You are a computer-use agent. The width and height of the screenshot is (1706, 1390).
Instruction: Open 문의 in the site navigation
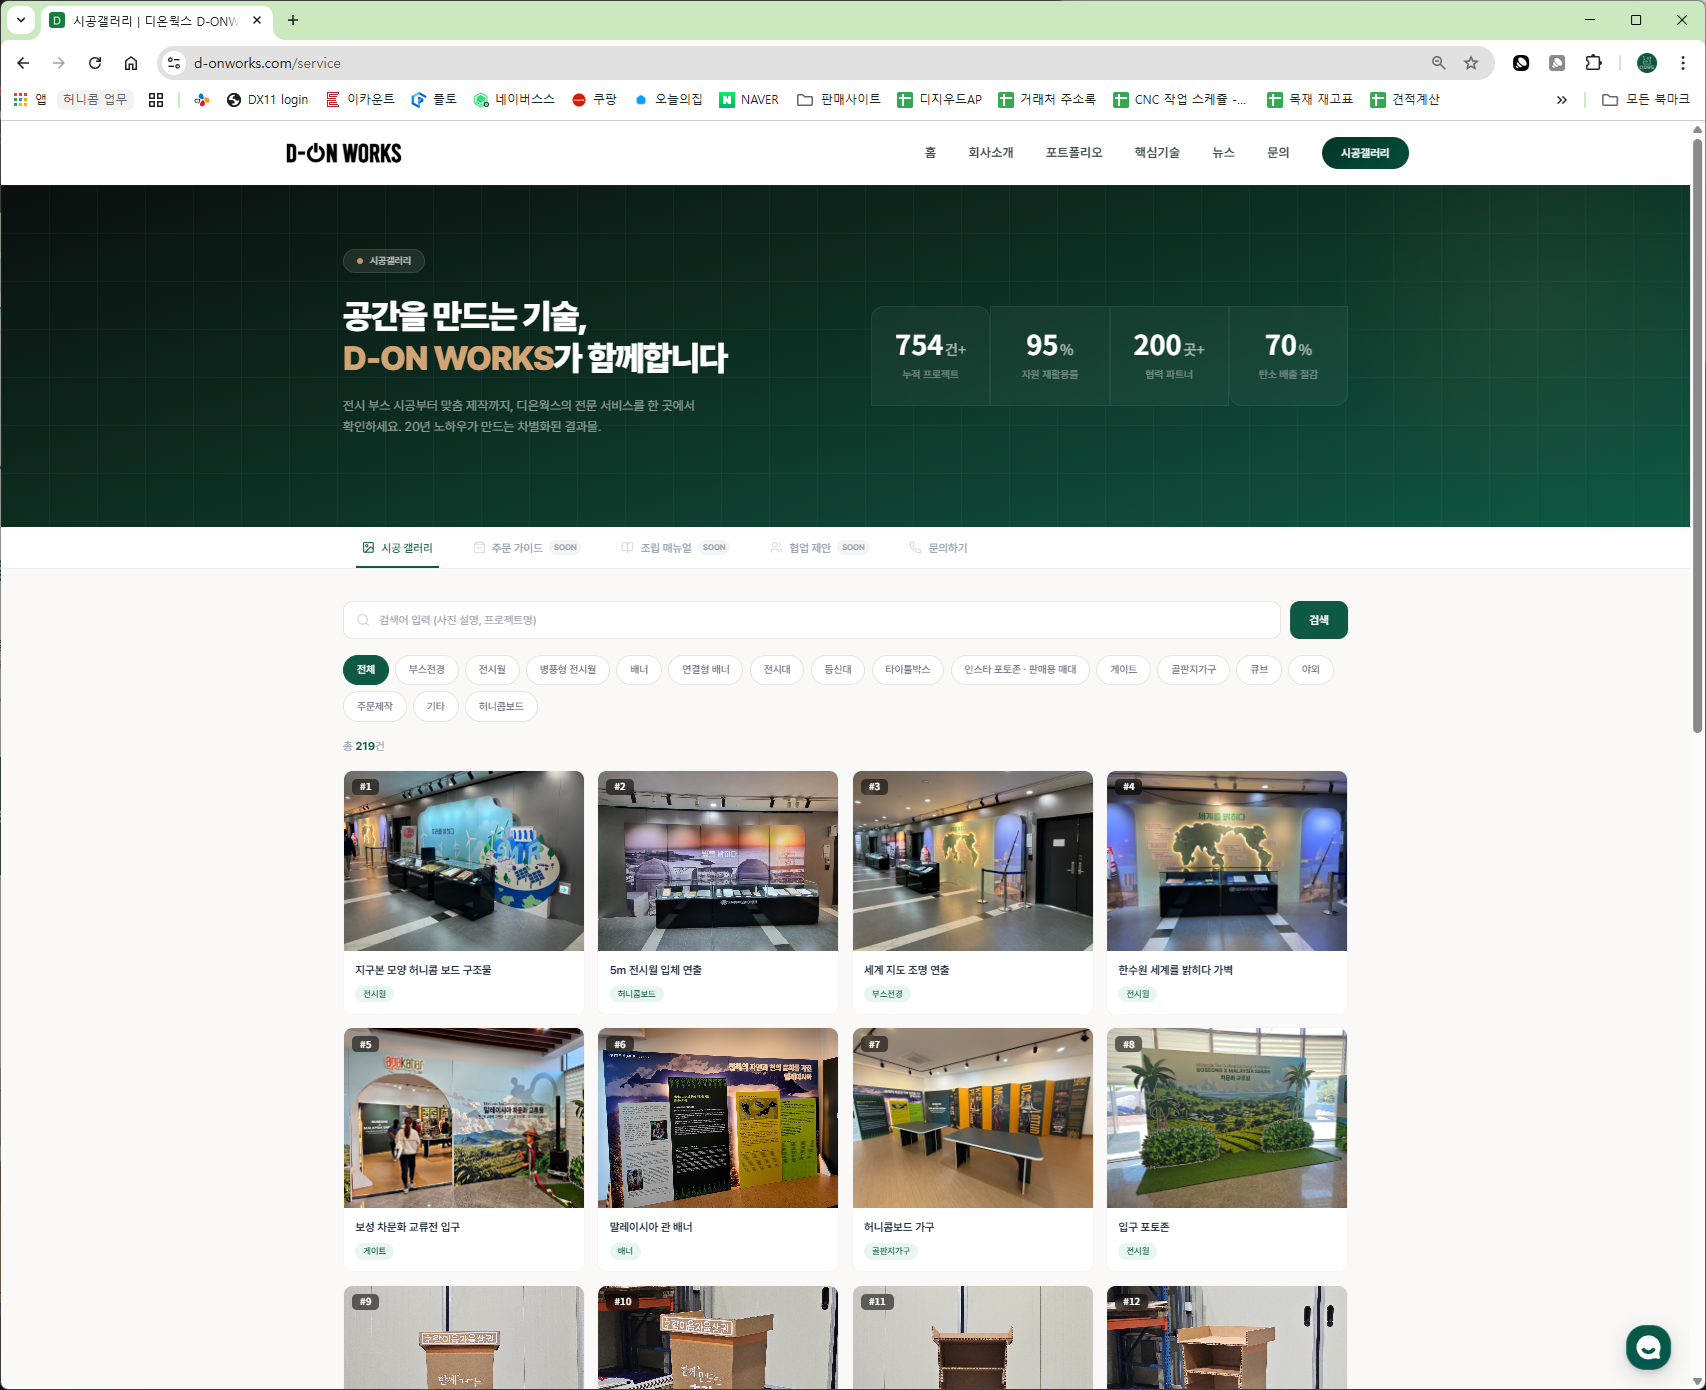coord(1278,153)
